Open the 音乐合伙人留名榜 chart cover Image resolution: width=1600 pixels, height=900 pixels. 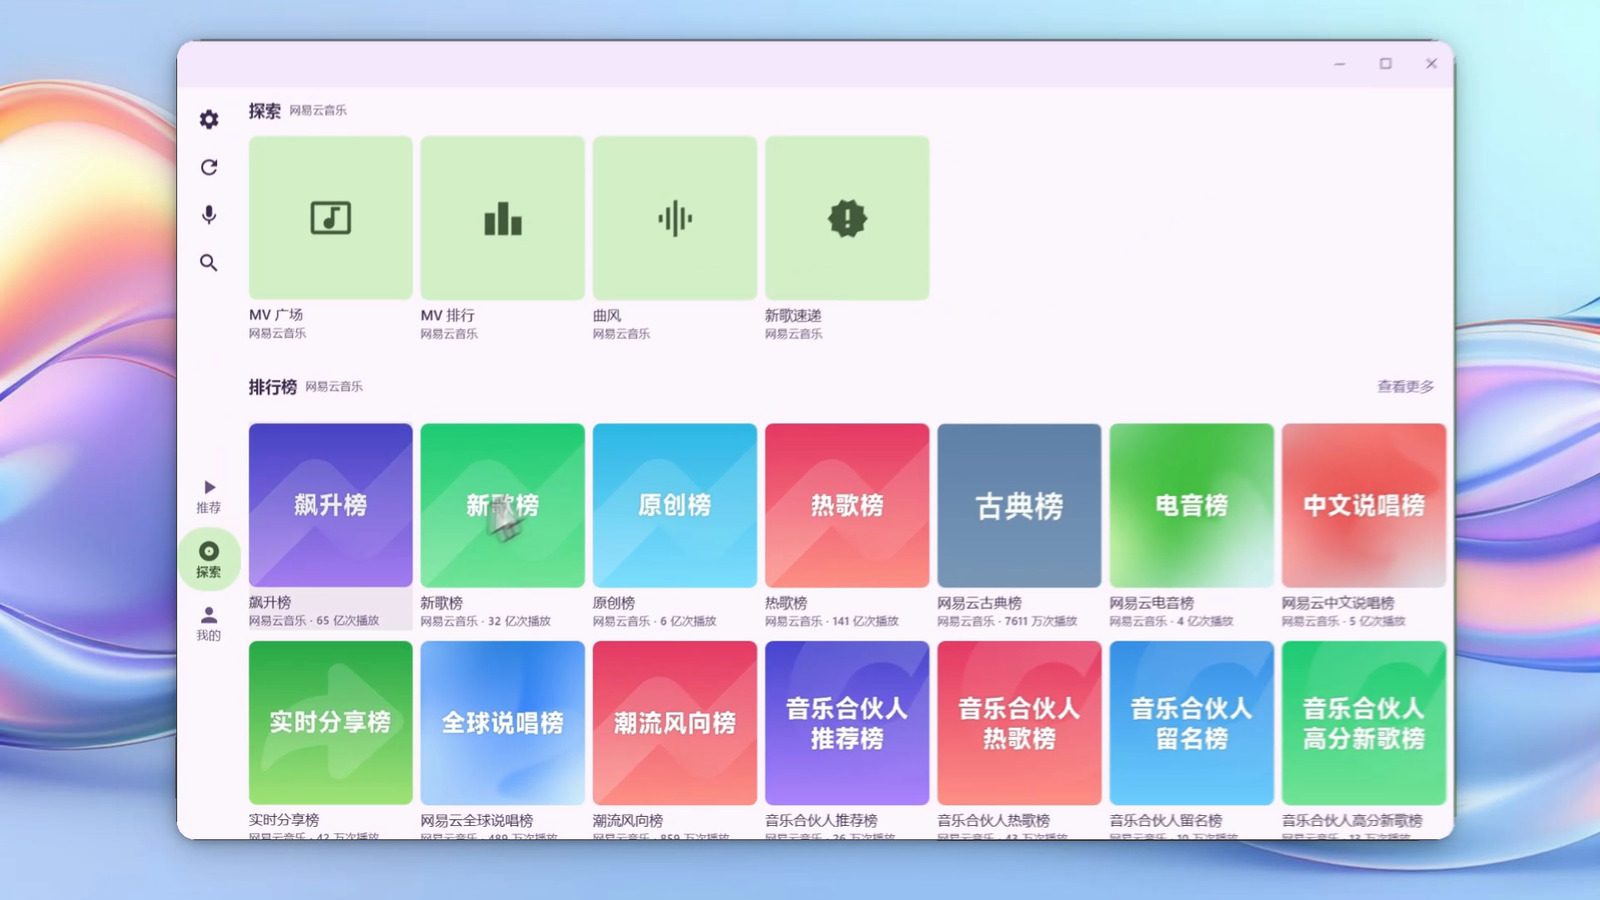tap(1191, 723)
